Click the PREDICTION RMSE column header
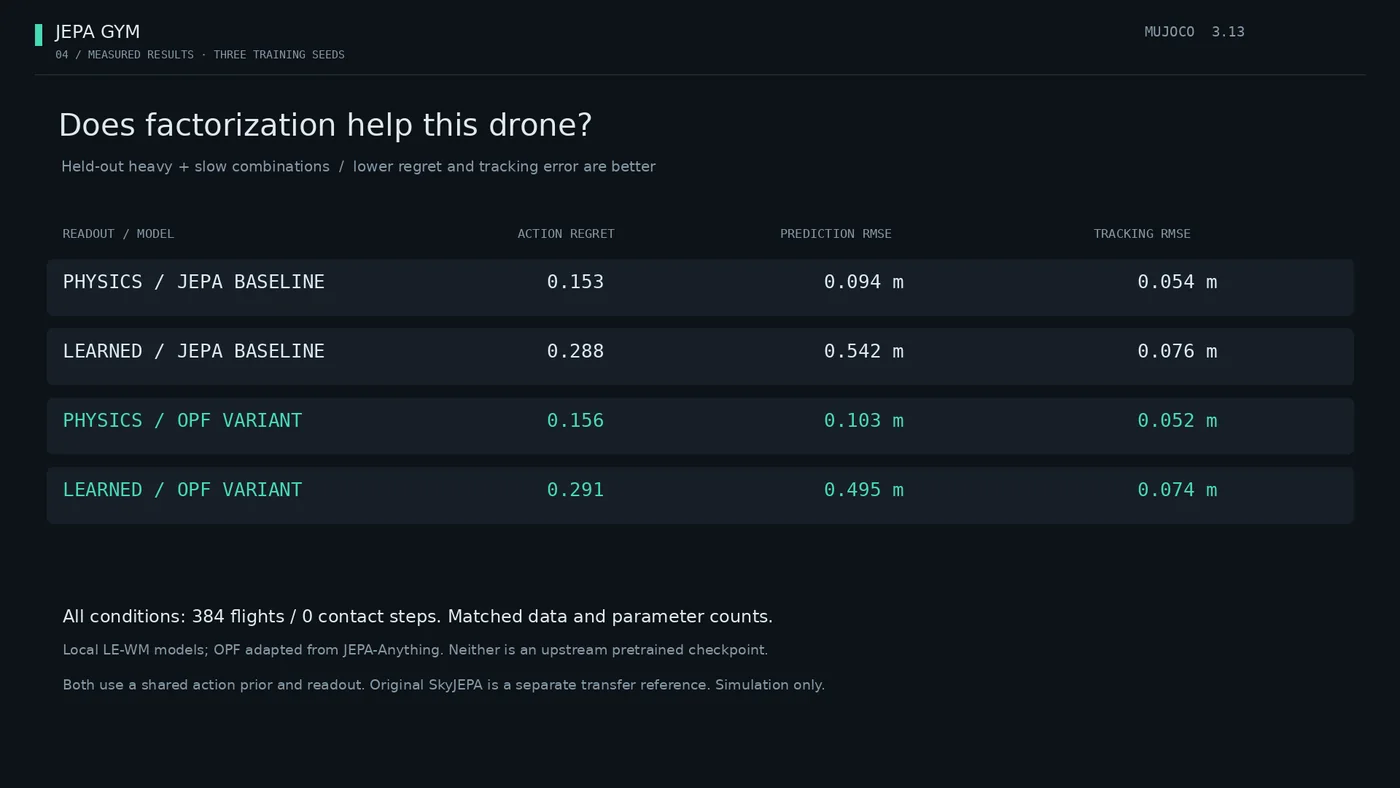This screenshot has height=788, width=1400. pos(836,234)
